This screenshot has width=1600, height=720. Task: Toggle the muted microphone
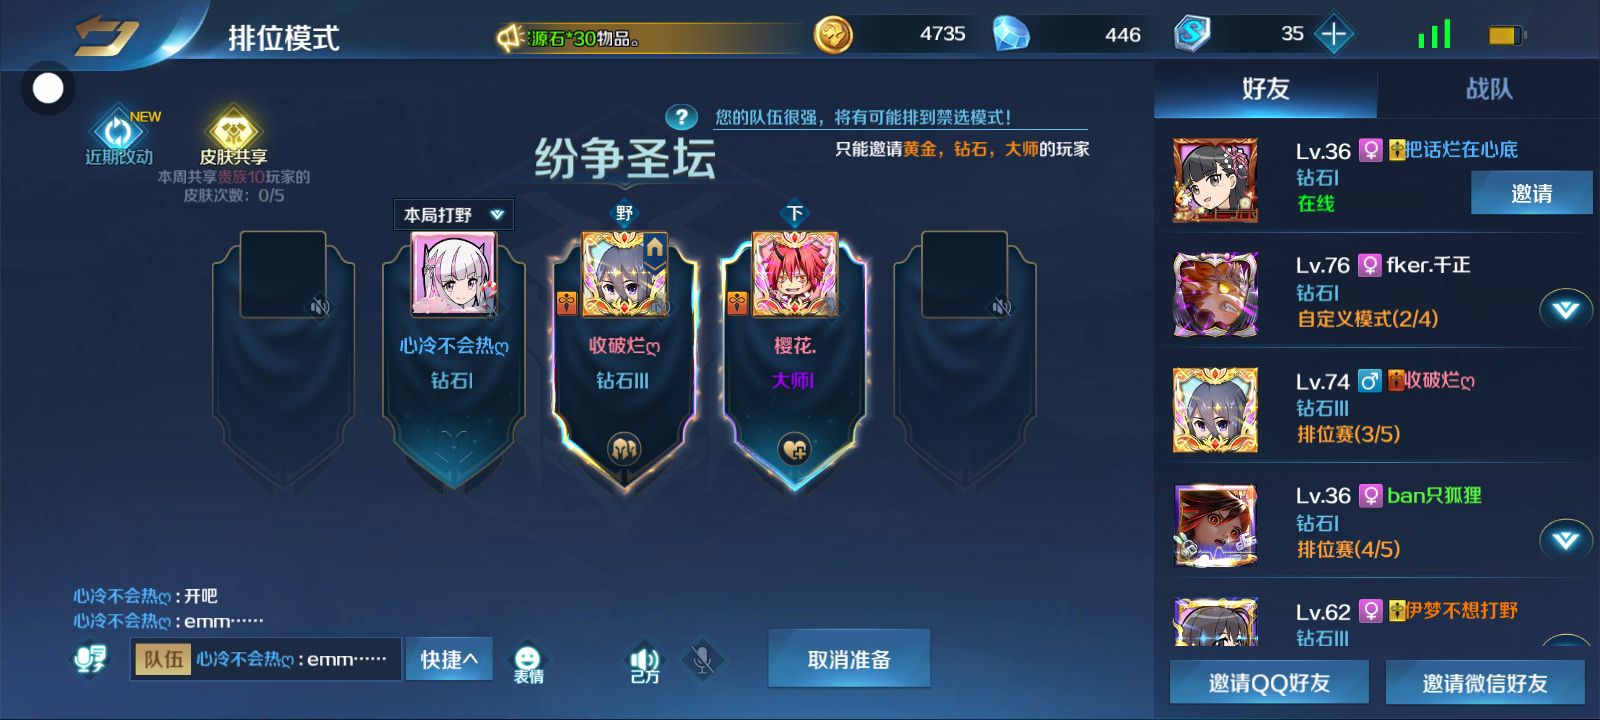[703, 660]
